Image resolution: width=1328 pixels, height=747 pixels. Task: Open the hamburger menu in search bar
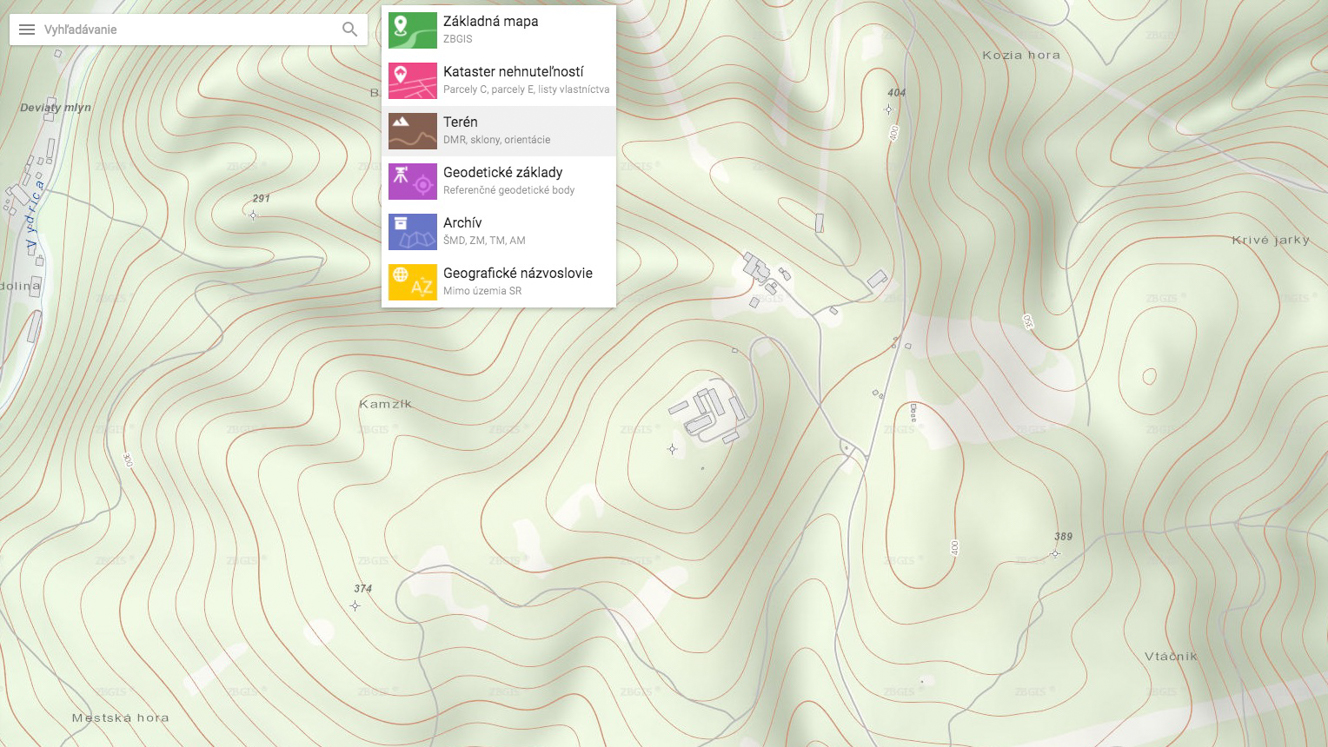point(27,30)
